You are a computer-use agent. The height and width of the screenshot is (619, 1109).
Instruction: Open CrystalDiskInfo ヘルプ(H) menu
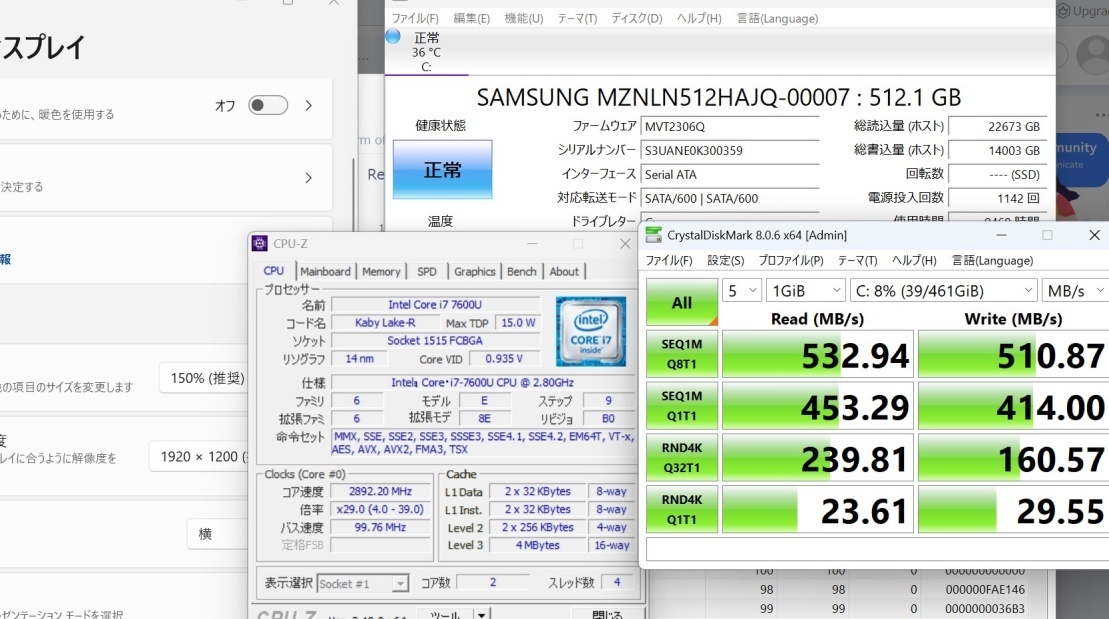[x=699, y=18]
